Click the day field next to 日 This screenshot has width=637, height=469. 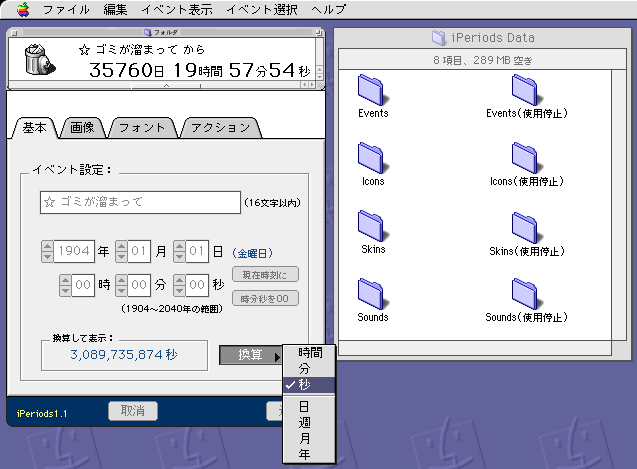[x=197, y=251]
